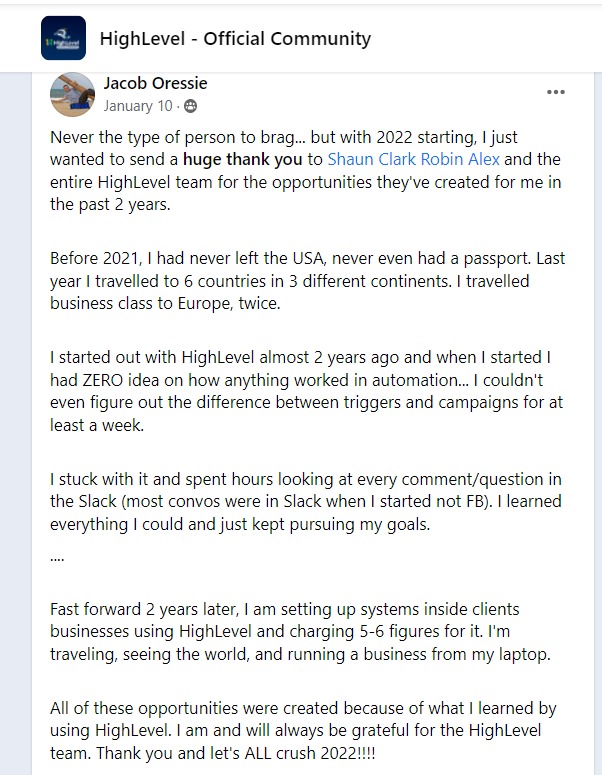Viewport: 602px width, 775px height.
Task: Click the HighLevel community logo icon
Action: [63, 38]
